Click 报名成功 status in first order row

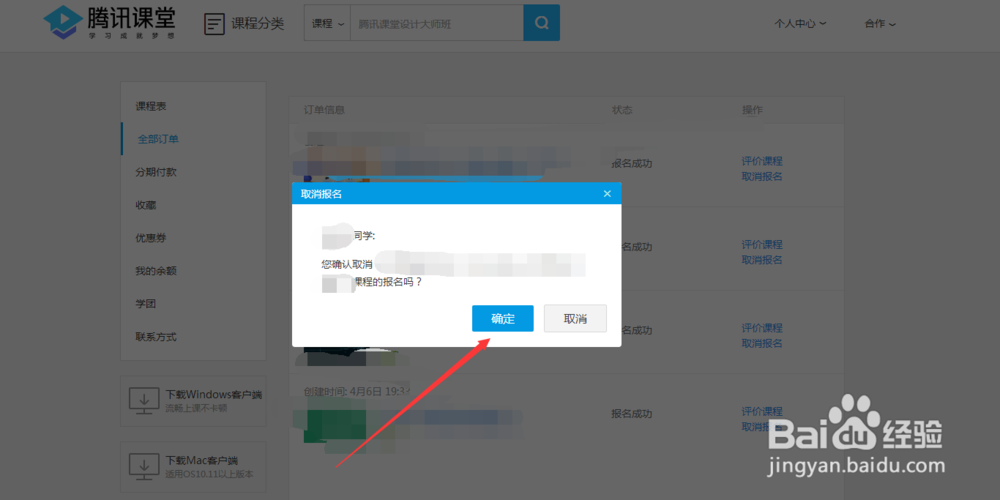[x=631, y=164]
